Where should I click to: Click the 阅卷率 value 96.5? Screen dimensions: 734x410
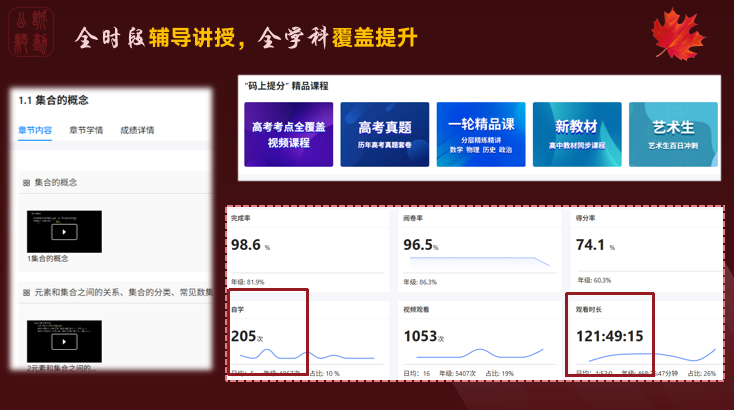click(418, 245)
